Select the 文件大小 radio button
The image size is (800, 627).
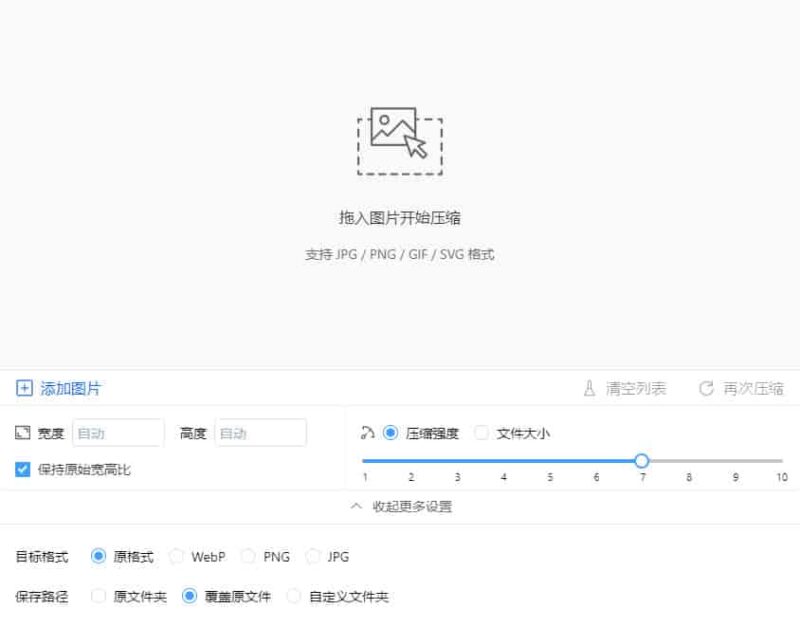click(x=482, y=433)
